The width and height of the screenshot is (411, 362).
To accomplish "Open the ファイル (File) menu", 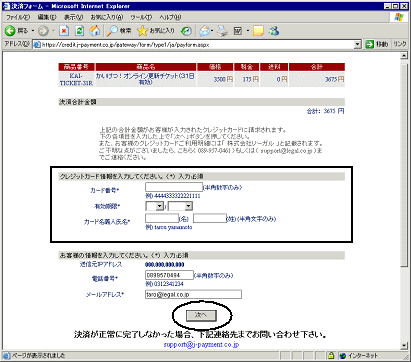I will (x=18, y=17).
